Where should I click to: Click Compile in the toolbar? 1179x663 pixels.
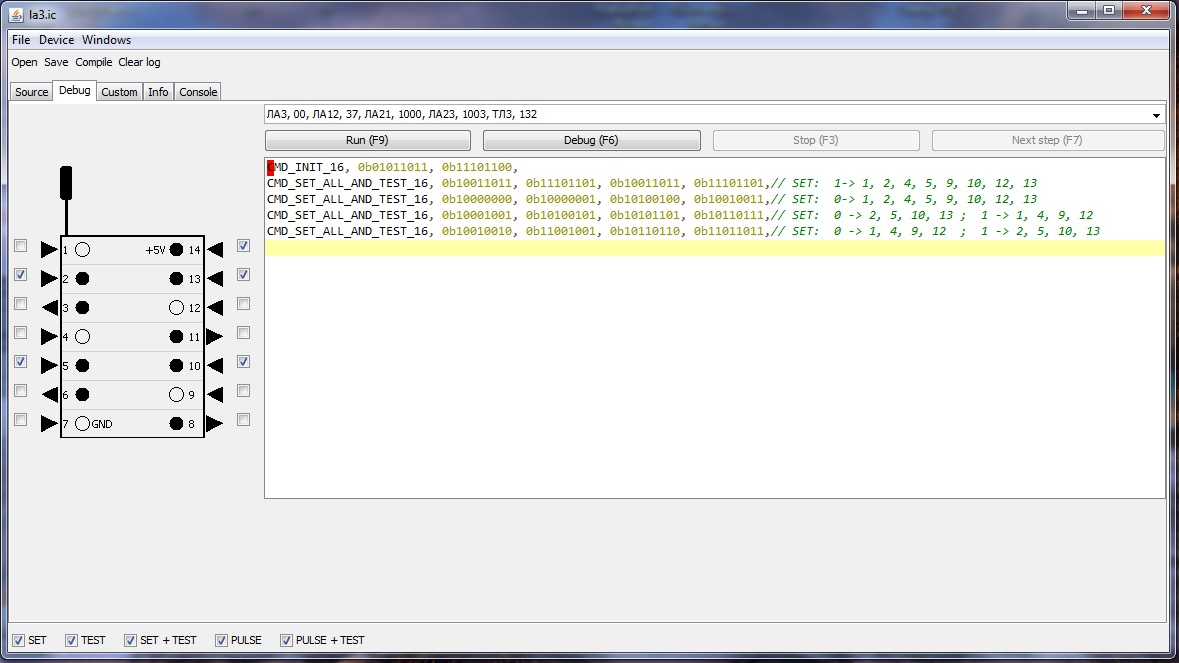click(x=94, y=62)
